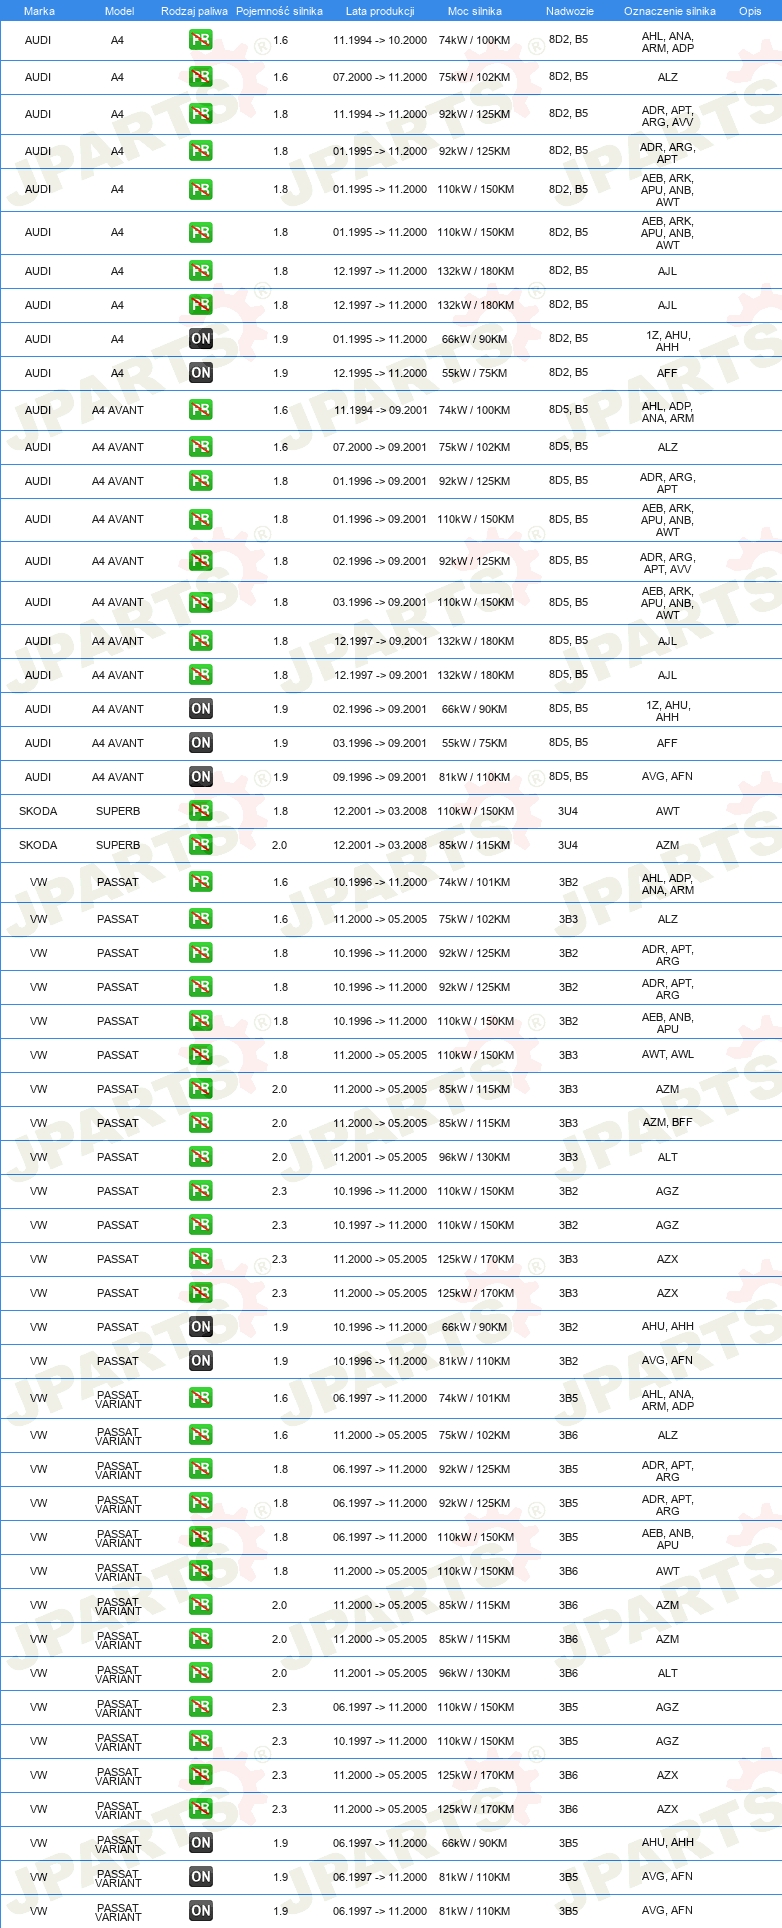Click SKODA in the Superb 1.8 row
The width and height of the screenshot is (782, 1928).
(38, 811)
